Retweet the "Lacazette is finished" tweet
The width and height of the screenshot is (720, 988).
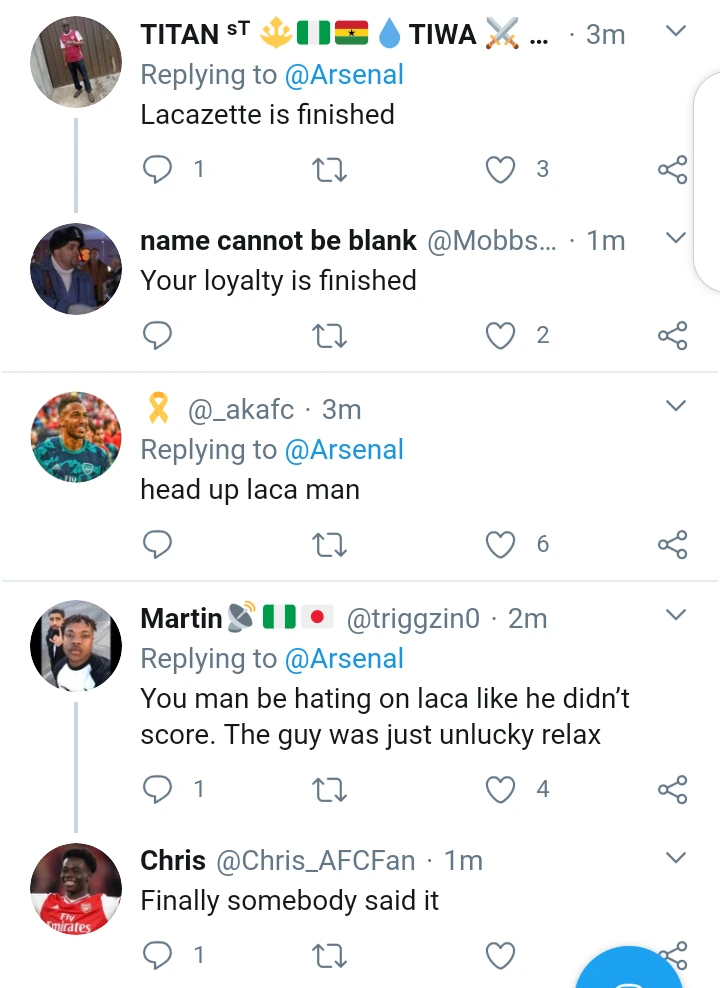[330, 170]
